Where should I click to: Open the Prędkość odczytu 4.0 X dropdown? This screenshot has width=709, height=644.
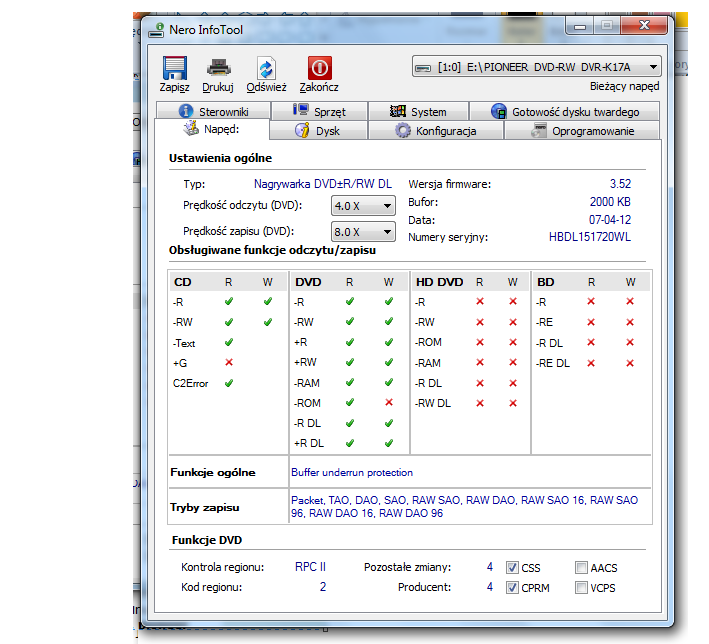[x=363, y=206]
